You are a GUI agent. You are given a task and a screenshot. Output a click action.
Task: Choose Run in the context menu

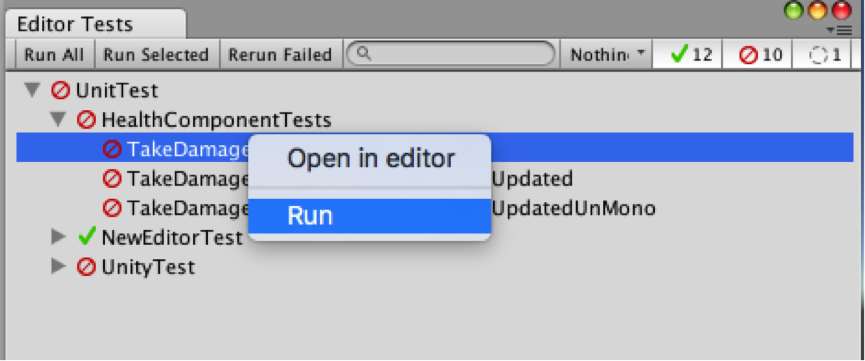[x=370, y=216]
